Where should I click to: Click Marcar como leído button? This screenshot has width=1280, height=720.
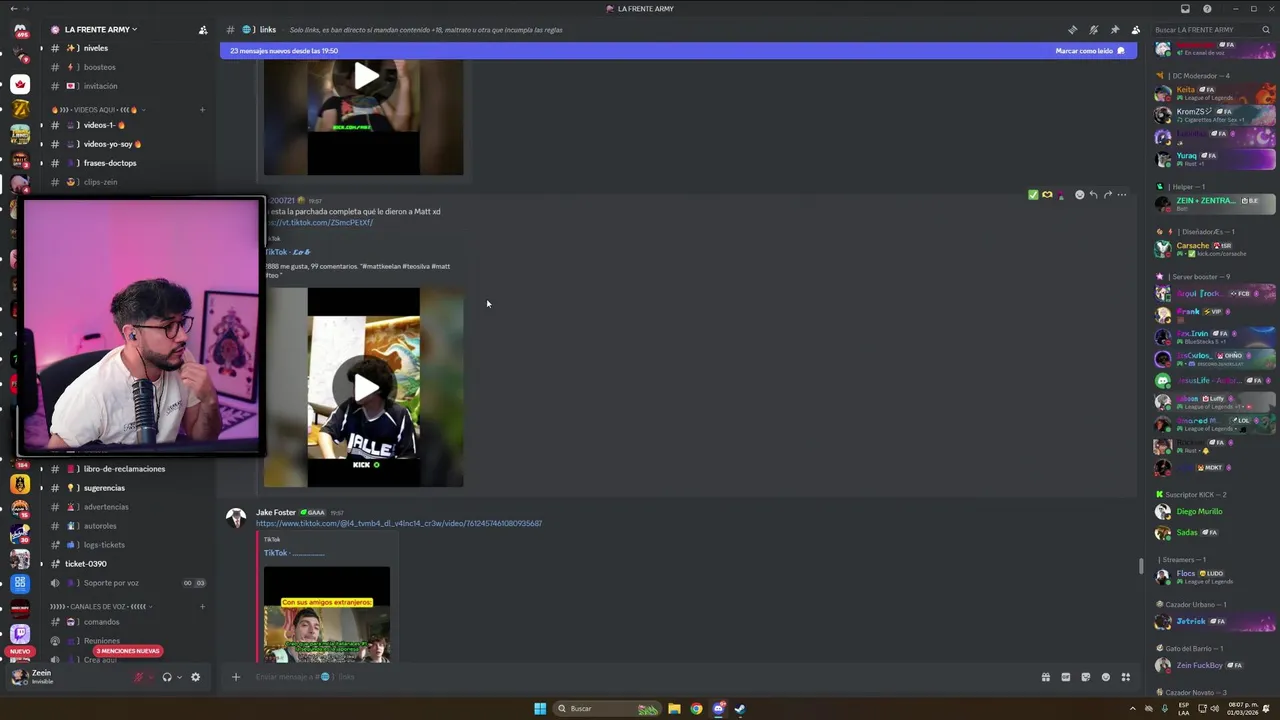coord(1090,51)
